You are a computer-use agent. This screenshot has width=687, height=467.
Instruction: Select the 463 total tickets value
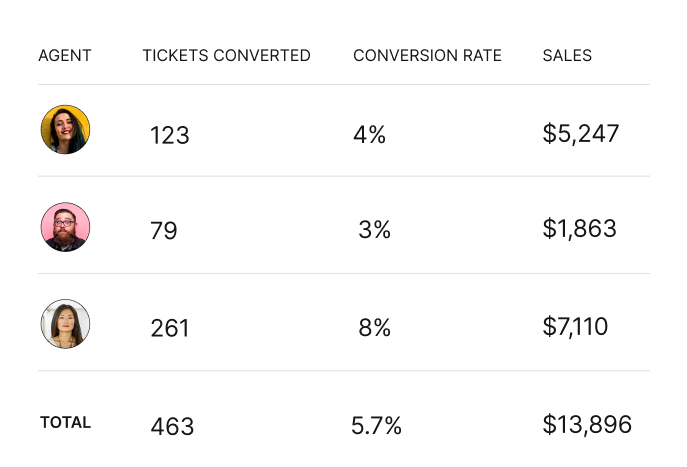click(172, 427)
